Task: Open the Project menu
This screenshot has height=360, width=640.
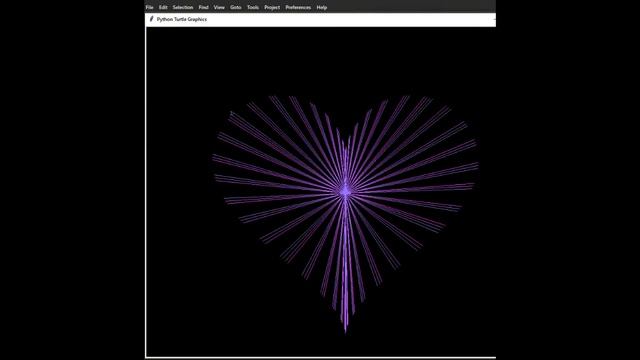Action: pyautogui.click(x=272, y=7)
